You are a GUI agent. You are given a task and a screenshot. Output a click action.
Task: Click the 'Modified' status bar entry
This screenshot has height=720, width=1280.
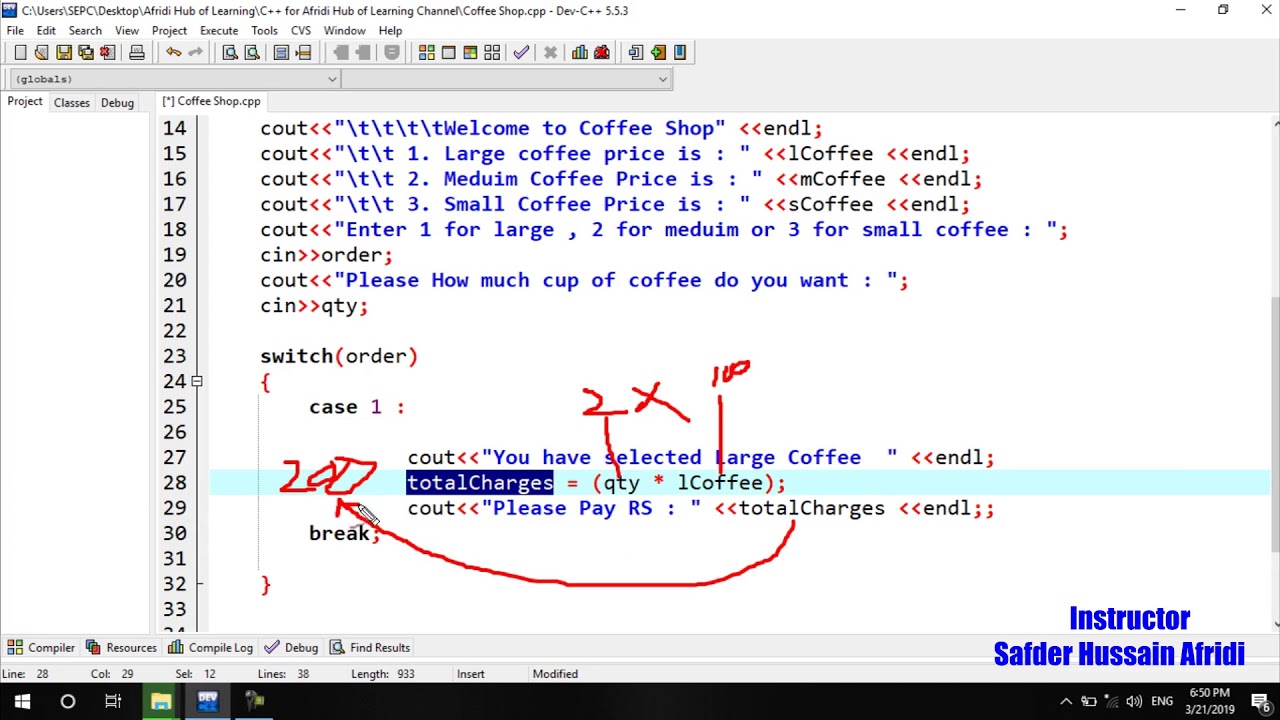[x=555, y=674]
